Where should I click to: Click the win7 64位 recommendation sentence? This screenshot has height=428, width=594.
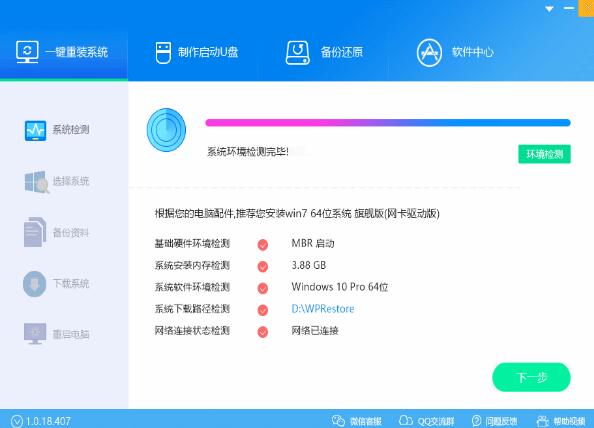297,214
